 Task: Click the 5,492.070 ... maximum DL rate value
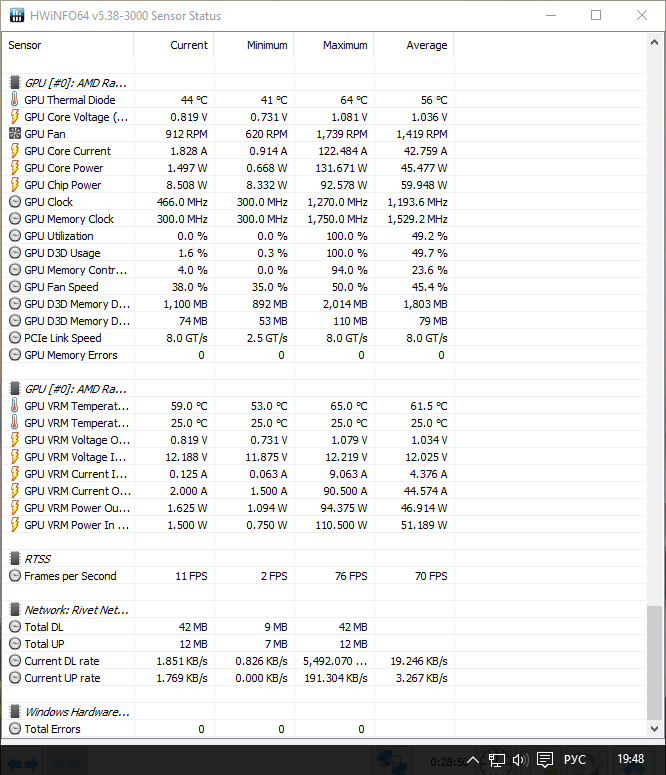point(335,661)
